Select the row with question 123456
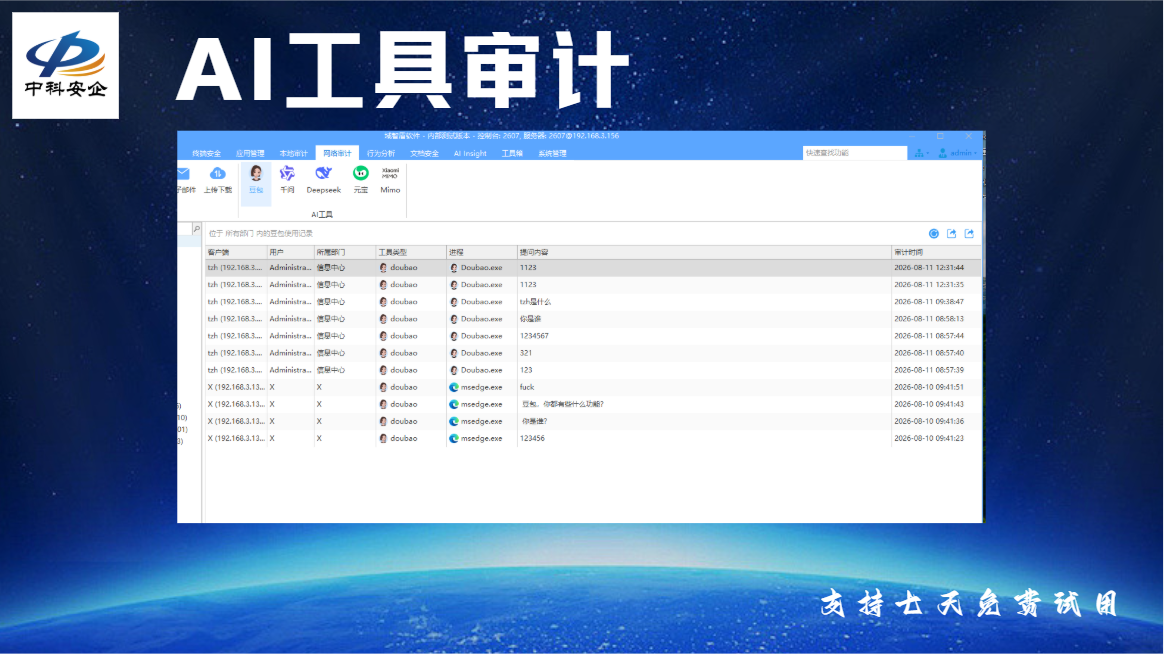 click(592, 439)
